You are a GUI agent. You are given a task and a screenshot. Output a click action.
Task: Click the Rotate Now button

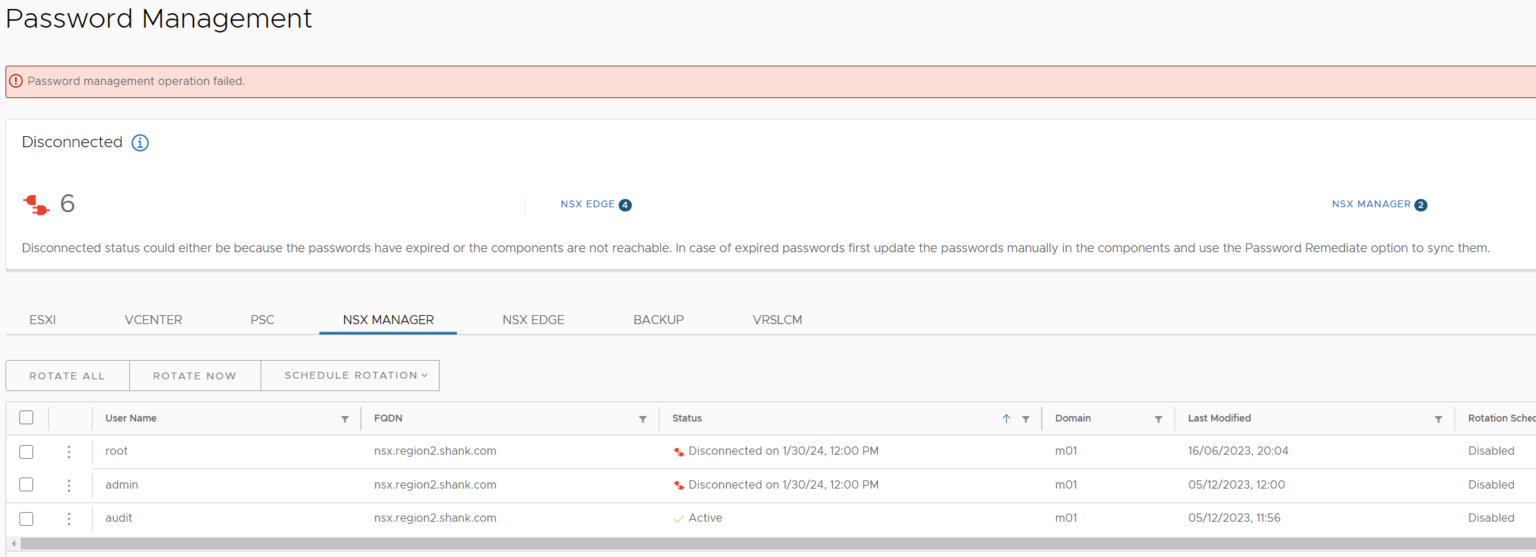(x=194, y=376)
